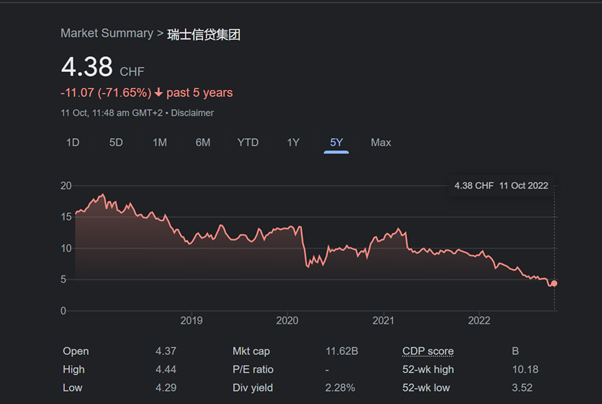This screenshot has height=404, width=602.
Task: Click the Low value 4.29
Action: (x=166, y=388)
